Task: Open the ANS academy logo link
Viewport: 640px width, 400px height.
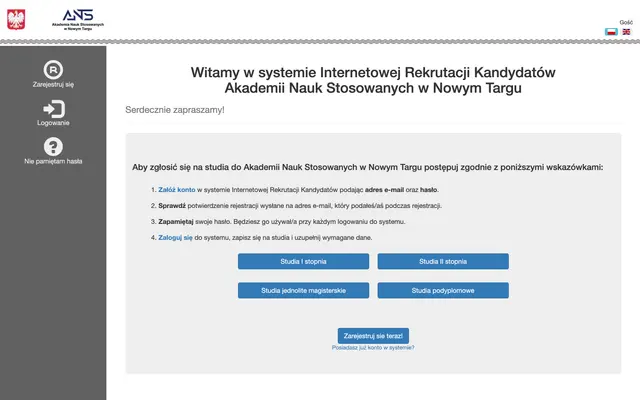Action: coord(78,20)
